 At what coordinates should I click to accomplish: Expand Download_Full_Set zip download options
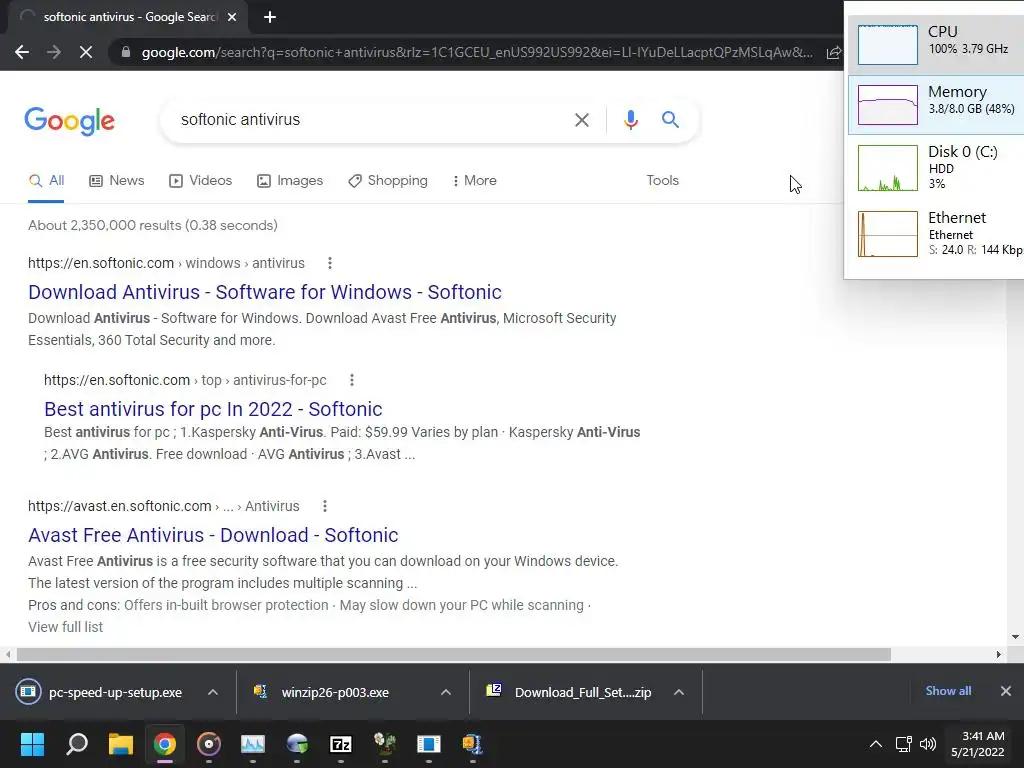679,692
